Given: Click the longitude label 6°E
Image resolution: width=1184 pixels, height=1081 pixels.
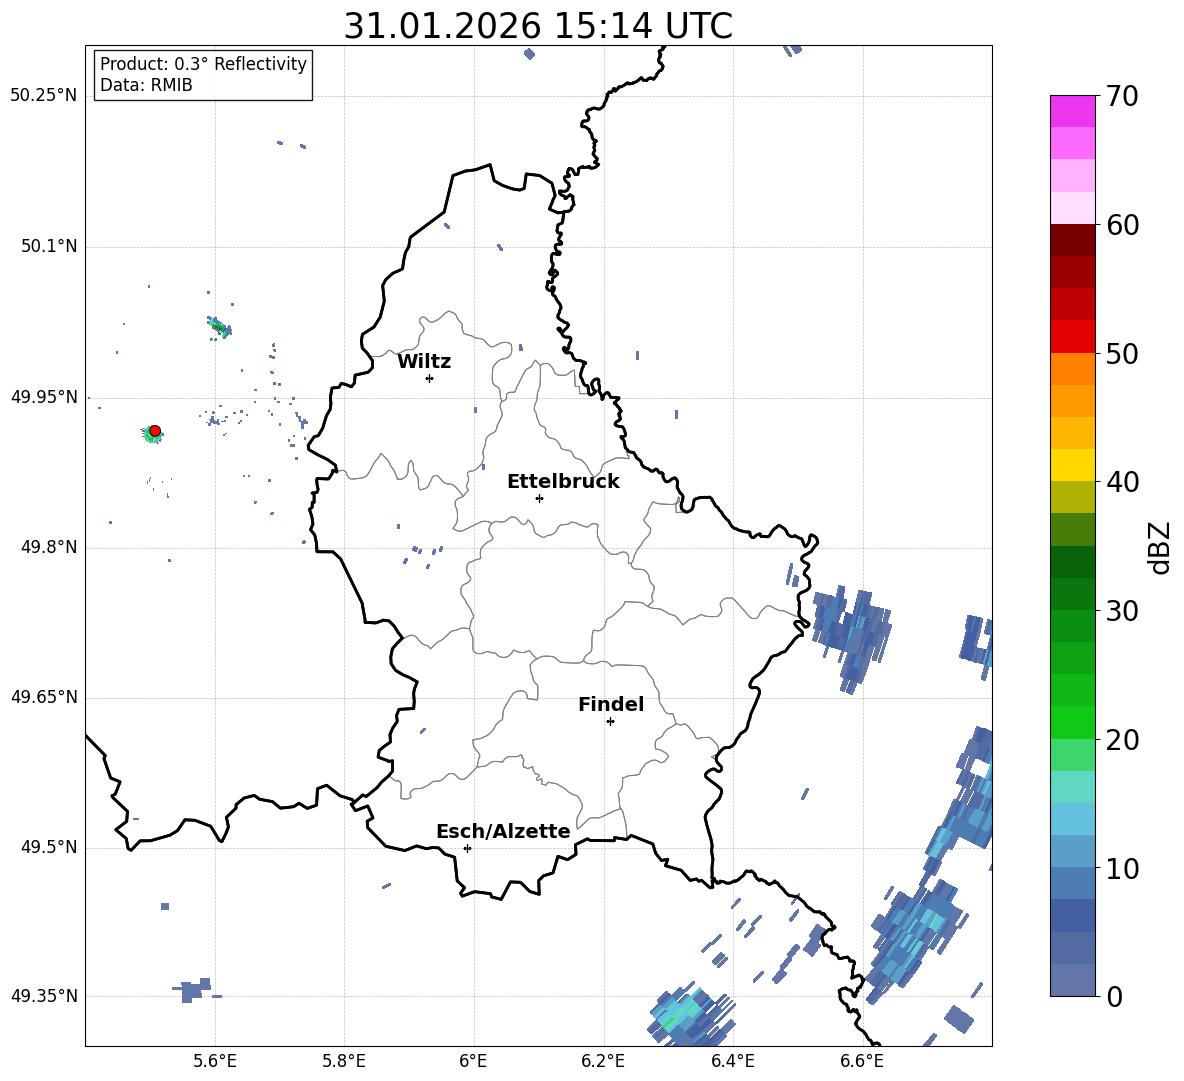Looking at the screenshot, I should coord(473,1061).
